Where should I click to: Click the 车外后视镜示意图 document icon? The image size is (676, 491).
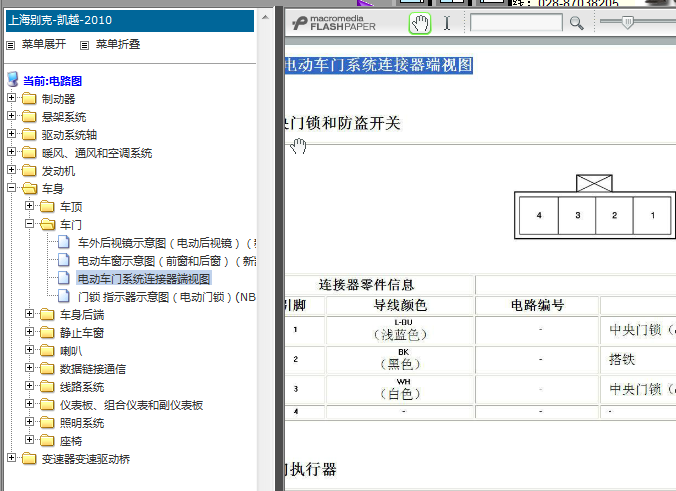(x=64, y=242)
